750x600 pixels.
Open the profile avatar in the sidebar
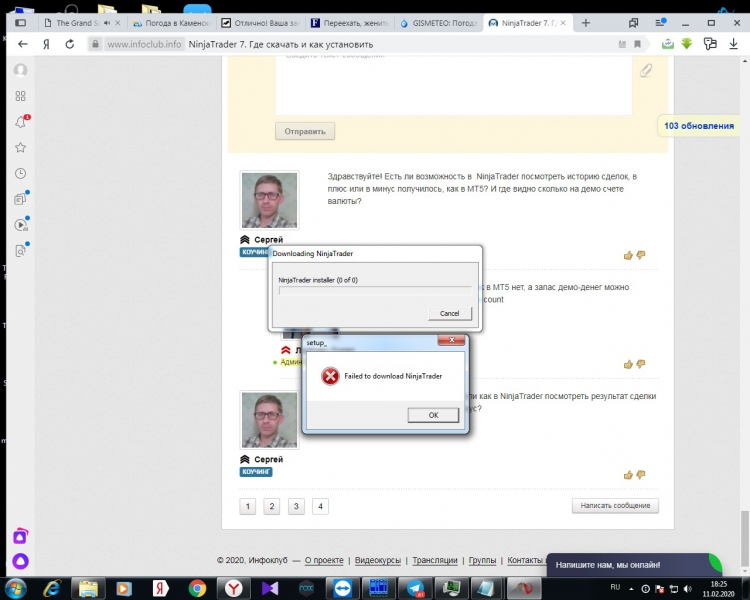click(20, 70)
